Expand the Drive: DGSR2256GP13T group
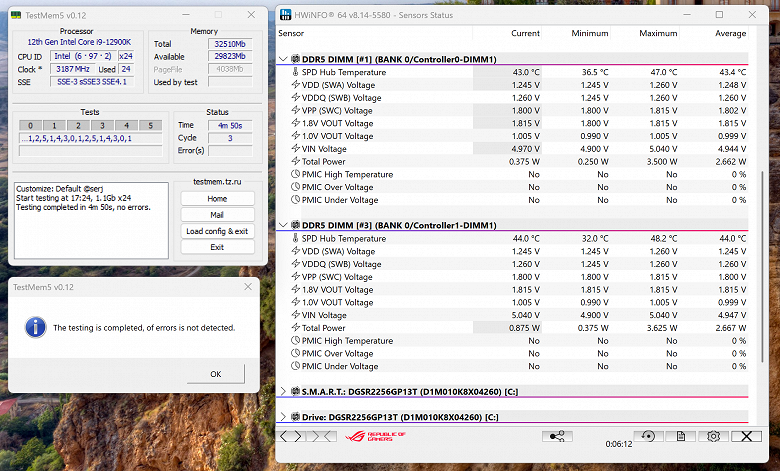Viewport: 780px width, 471px height. 282,416
